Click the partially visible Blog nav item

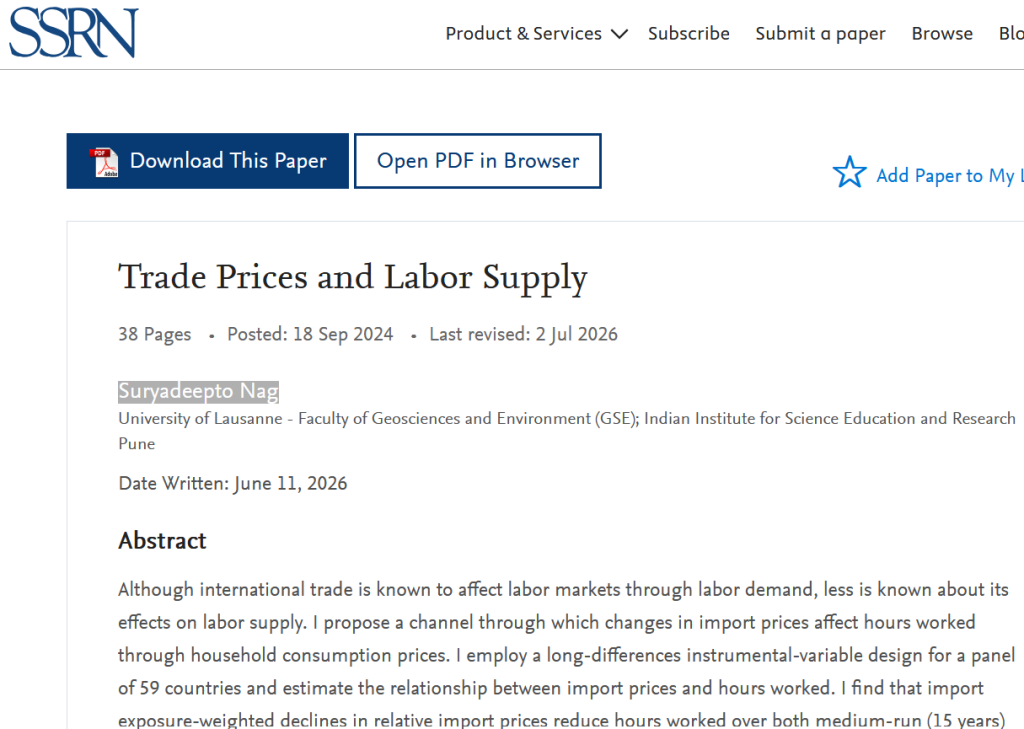[1011, 33]
